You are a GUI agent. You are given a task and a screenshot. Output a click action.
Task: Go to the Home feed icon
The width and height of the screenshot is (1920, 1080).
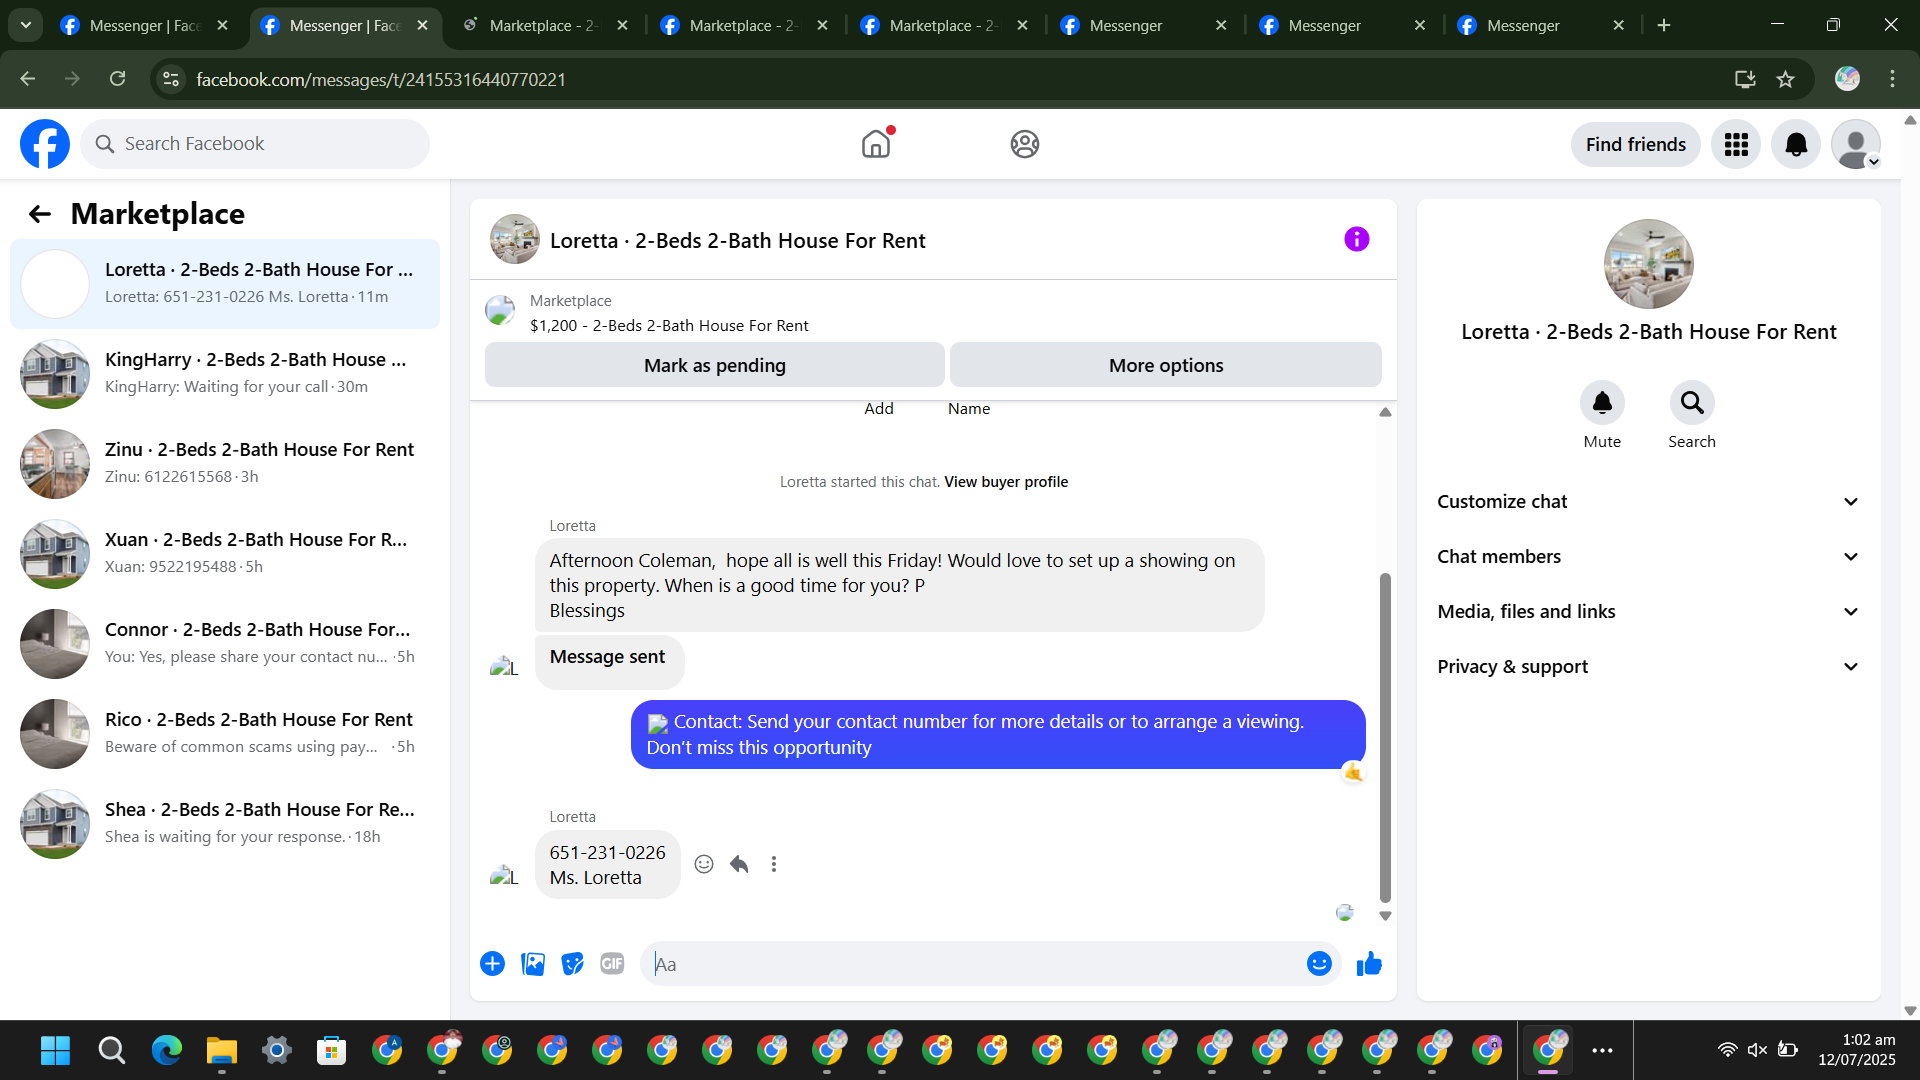[x=876, y=144]
